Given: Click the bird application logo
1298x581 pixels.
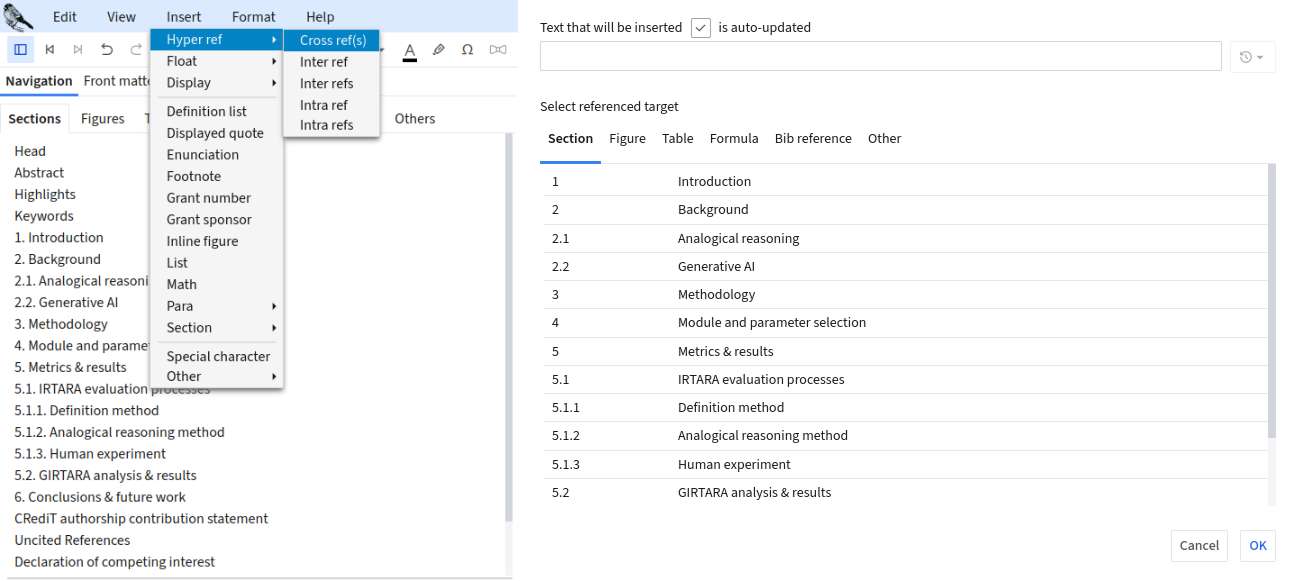Looking at the screenshot, I should 19,17.
